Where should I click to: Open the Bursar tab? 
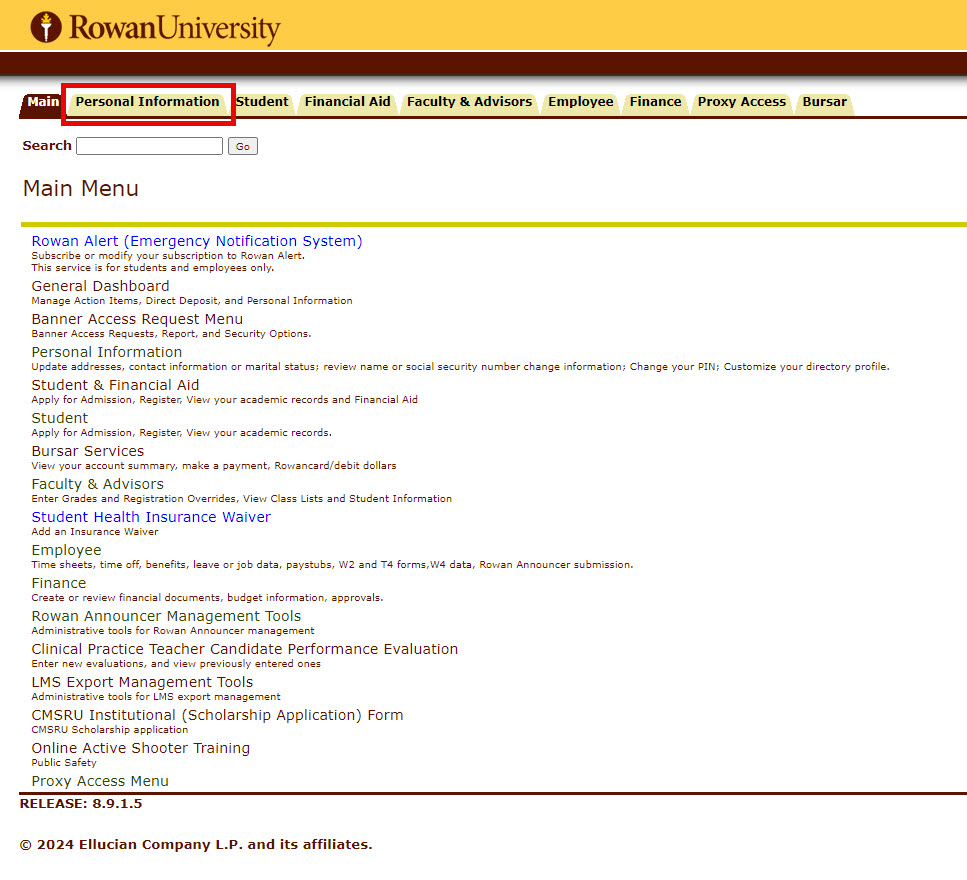[824, 102]
